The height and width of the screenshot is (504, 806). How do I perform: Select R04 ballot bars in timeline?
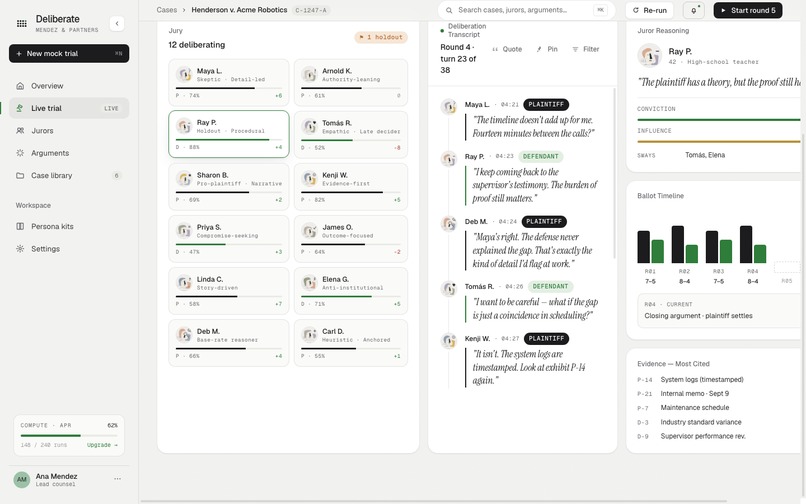[753, 244]
